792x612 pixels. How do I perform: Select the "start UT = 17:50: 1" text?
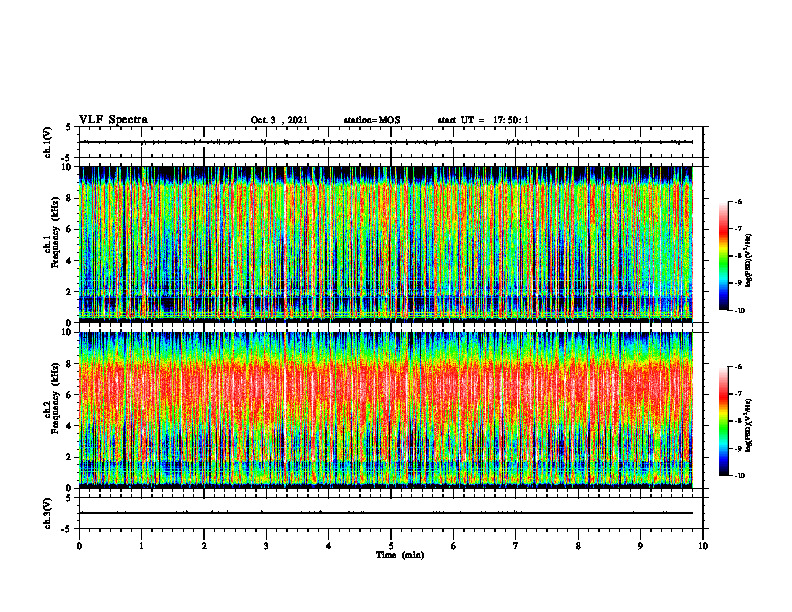[483, 120]
